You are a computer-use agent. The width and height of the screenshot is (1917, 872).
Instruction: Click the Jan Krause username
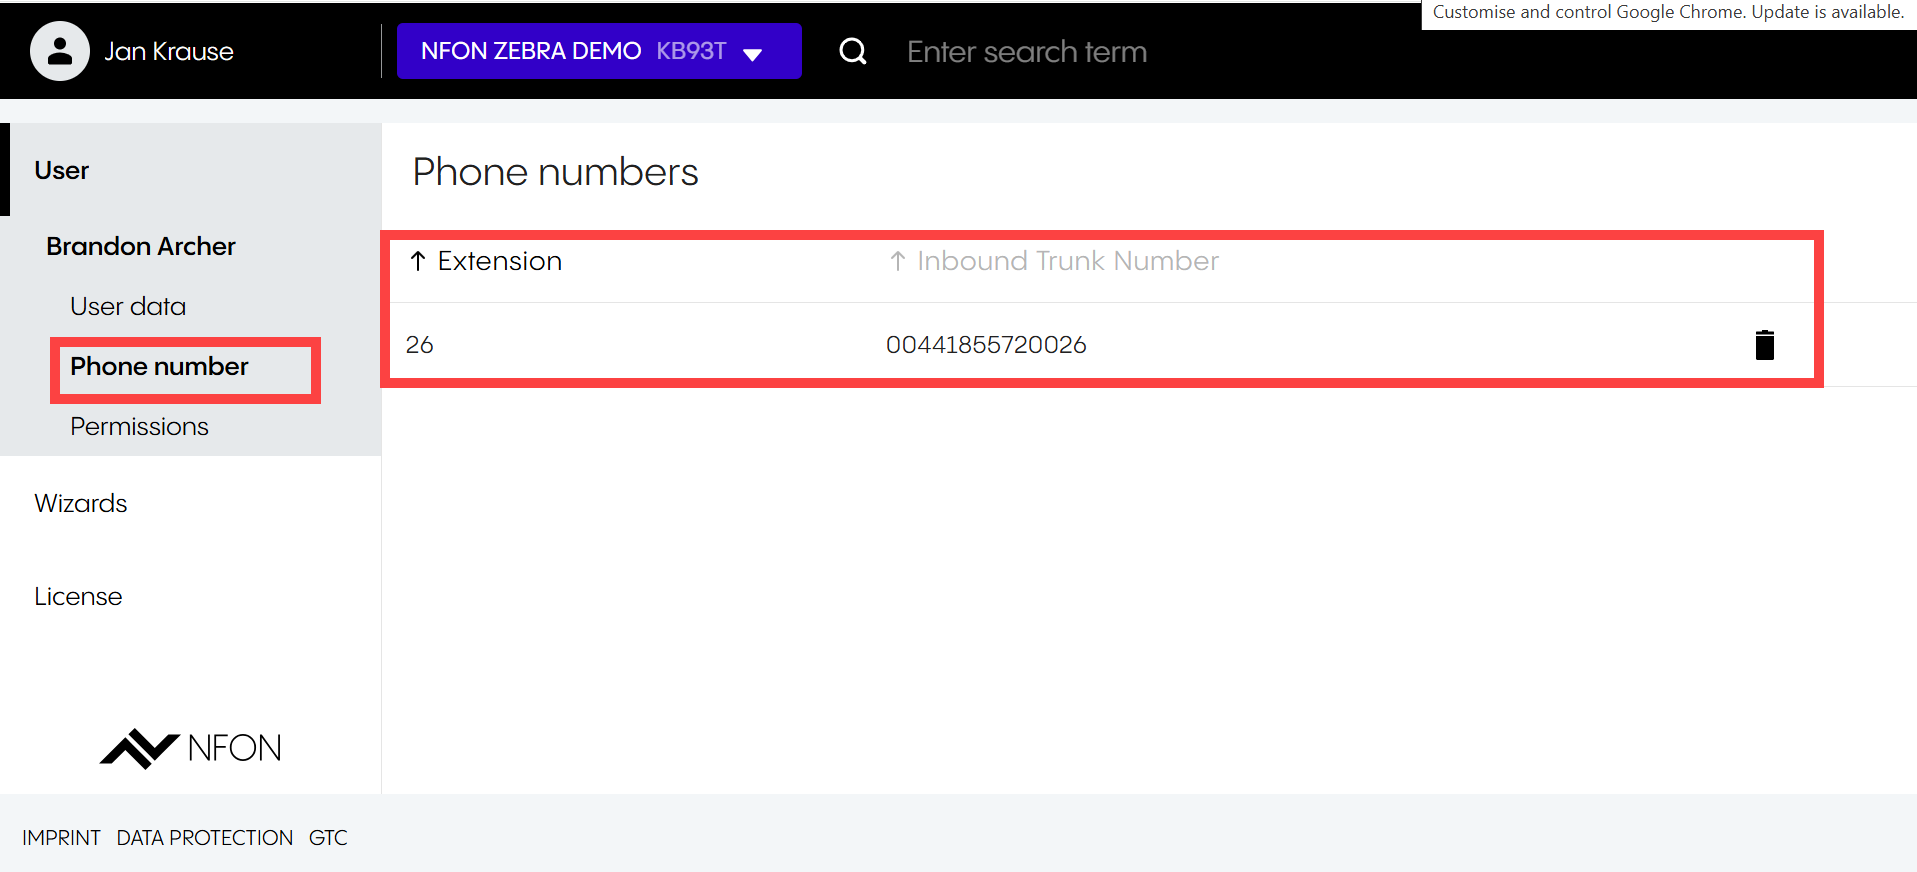point(169,52)
